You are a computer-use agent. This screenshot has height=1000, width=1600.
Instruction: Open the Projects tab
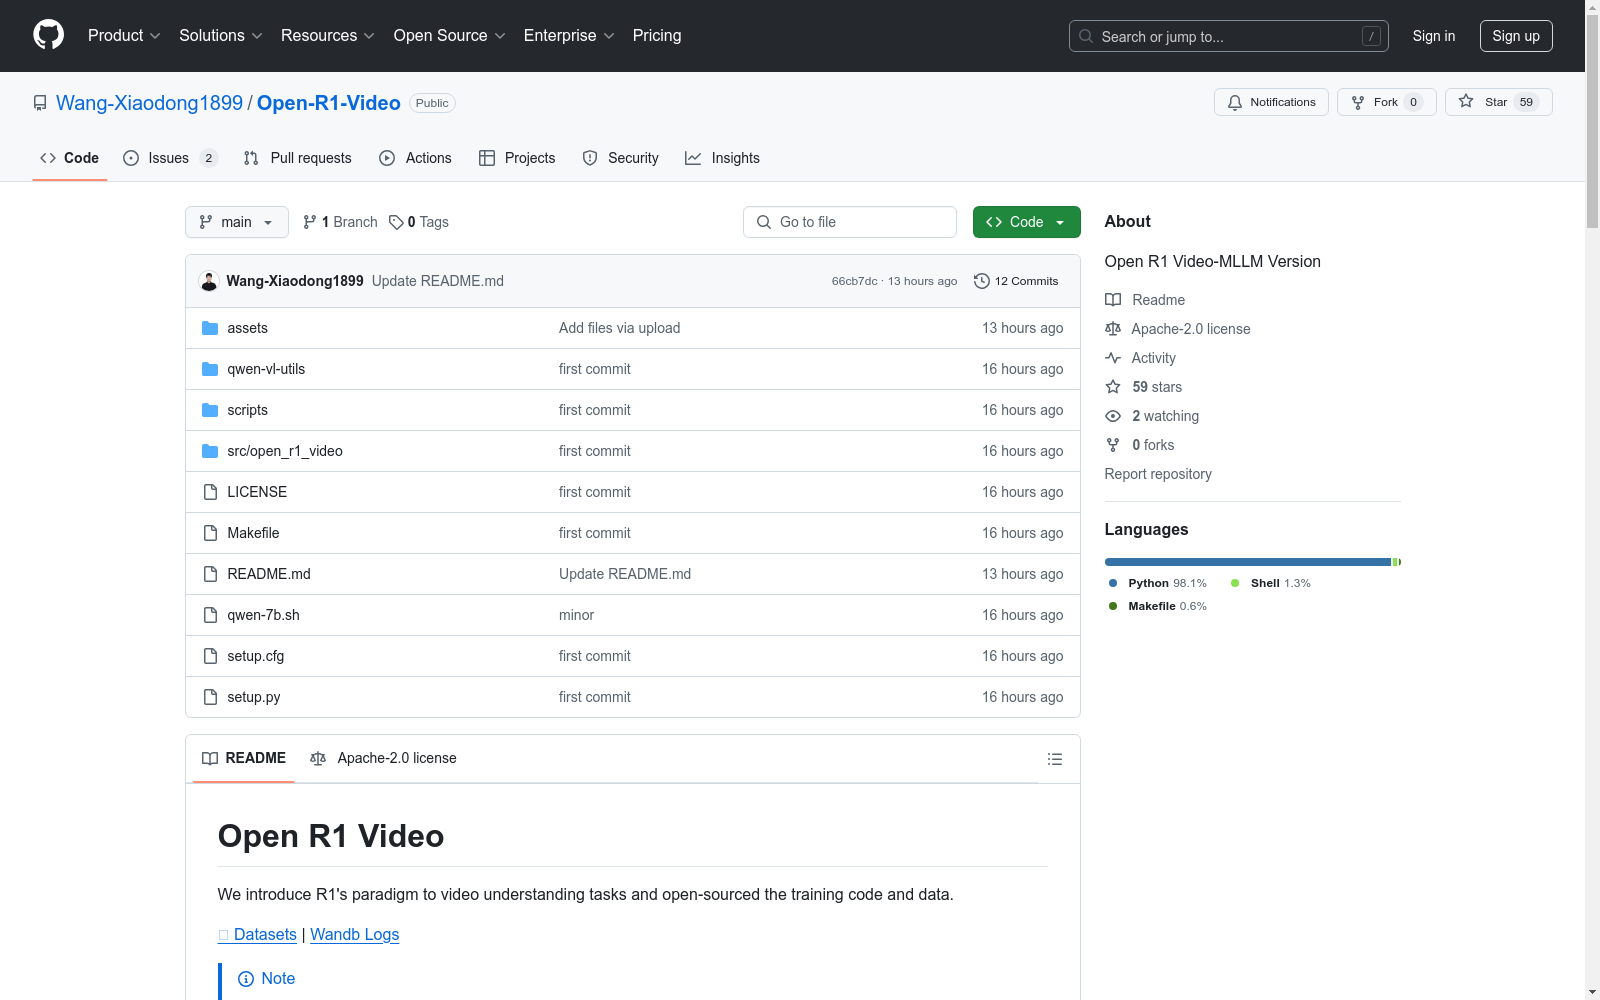517,158
